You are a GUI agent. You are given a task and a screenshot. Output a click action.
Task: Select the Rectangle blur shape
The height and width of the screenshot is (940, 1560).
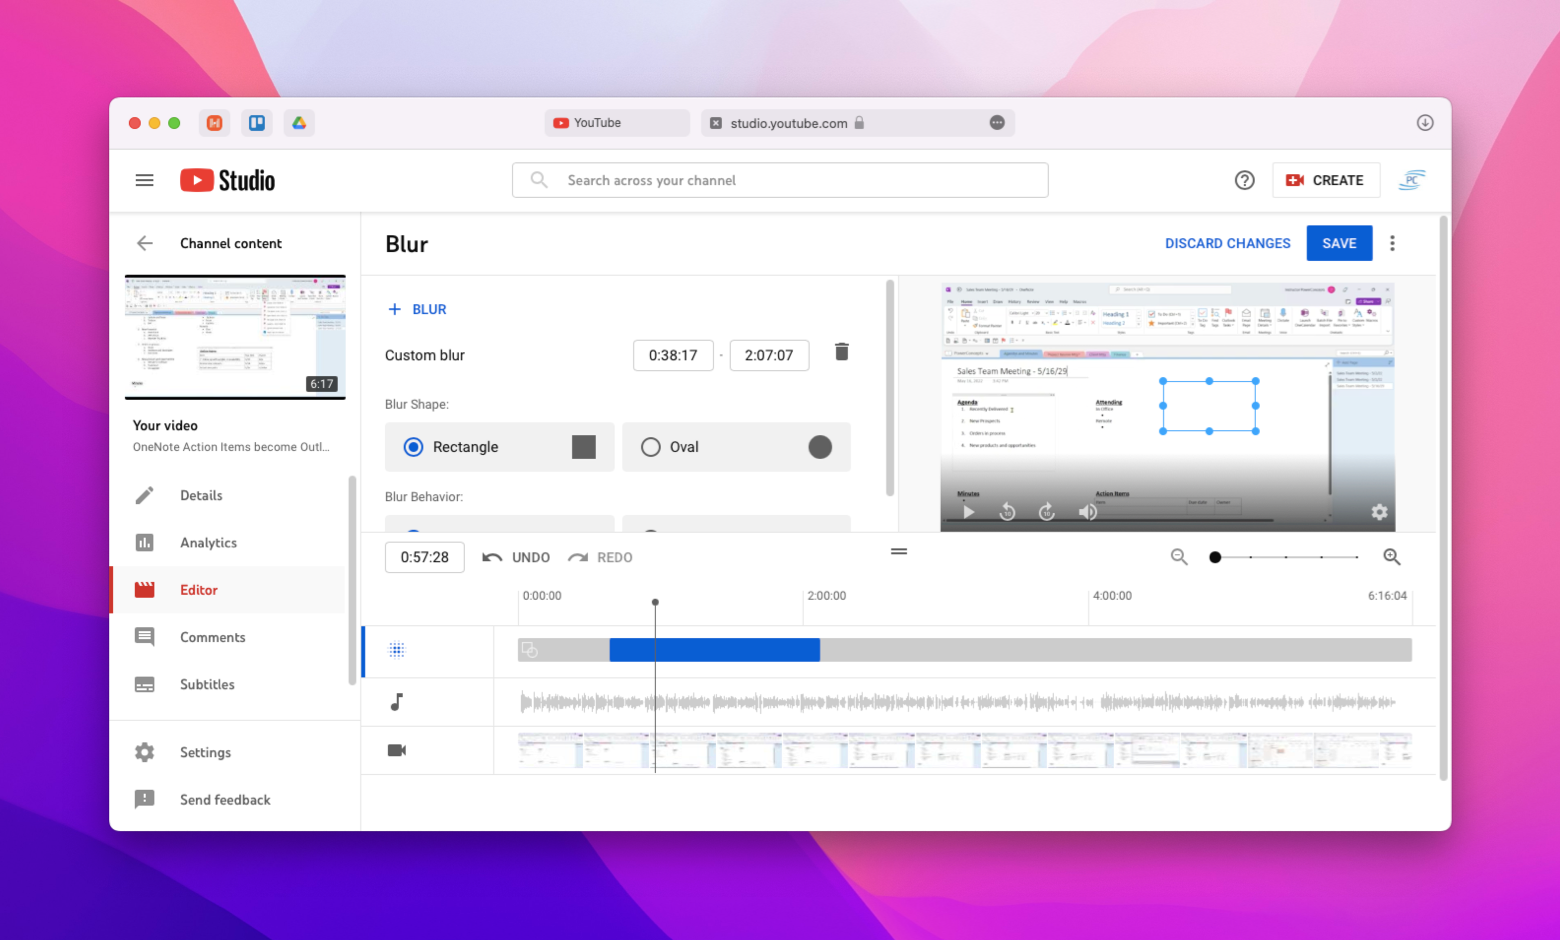[500, 447]
